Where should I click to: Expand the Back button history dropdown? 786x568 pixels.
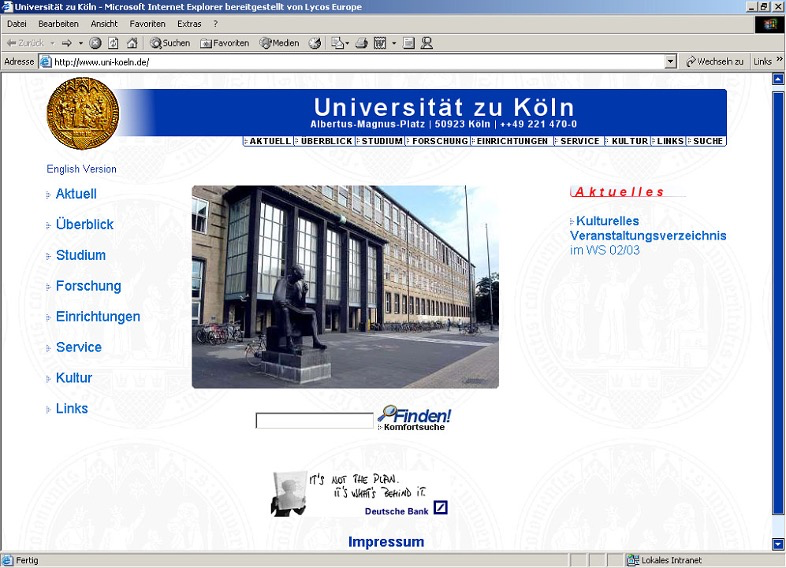coord(52,43)
